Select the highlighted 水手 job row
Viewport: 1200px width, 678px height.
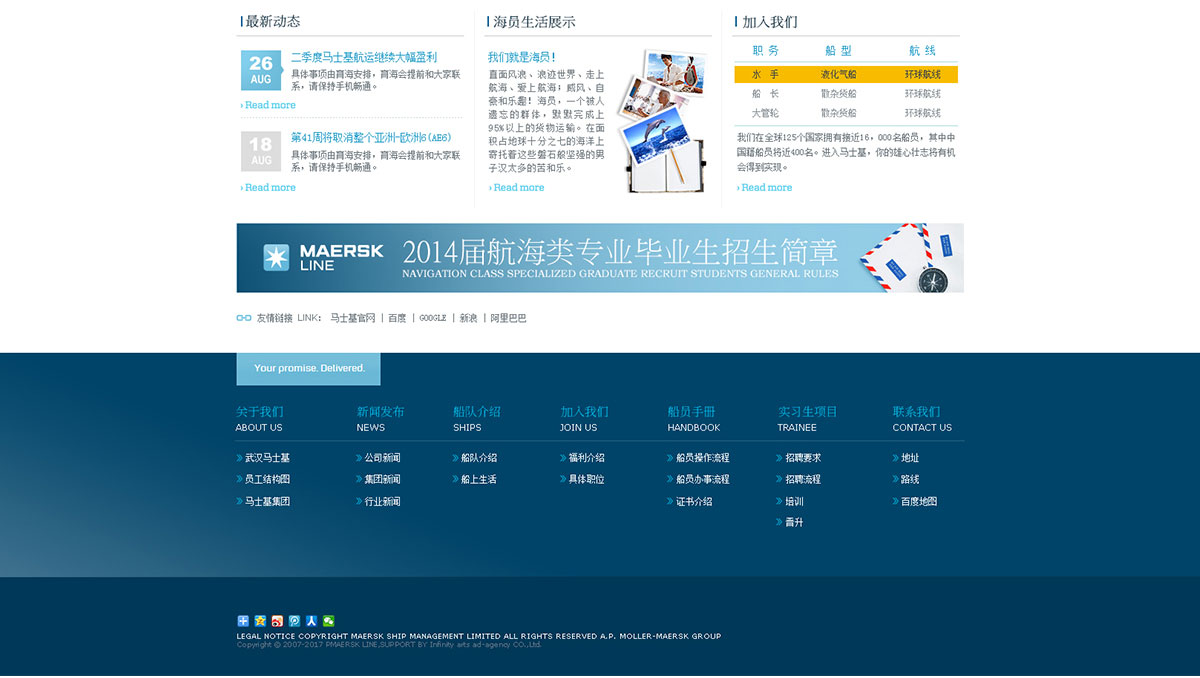tap(846, 74)
